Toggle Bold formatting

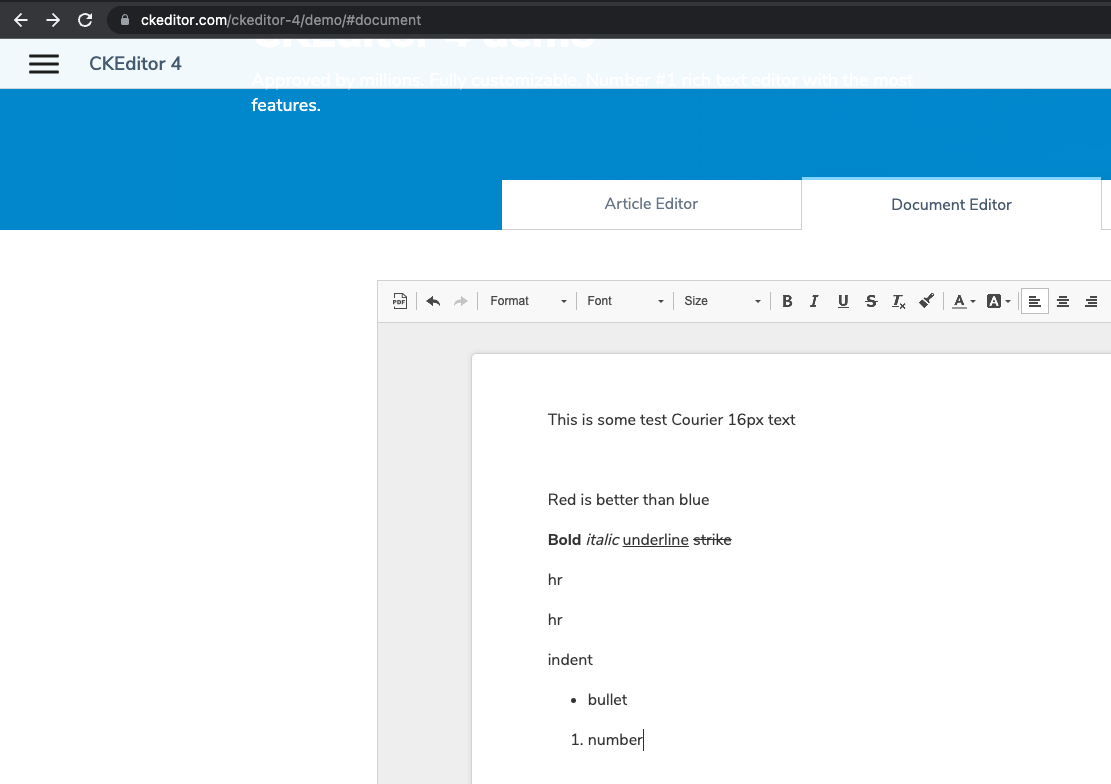[x=786, y=301]
